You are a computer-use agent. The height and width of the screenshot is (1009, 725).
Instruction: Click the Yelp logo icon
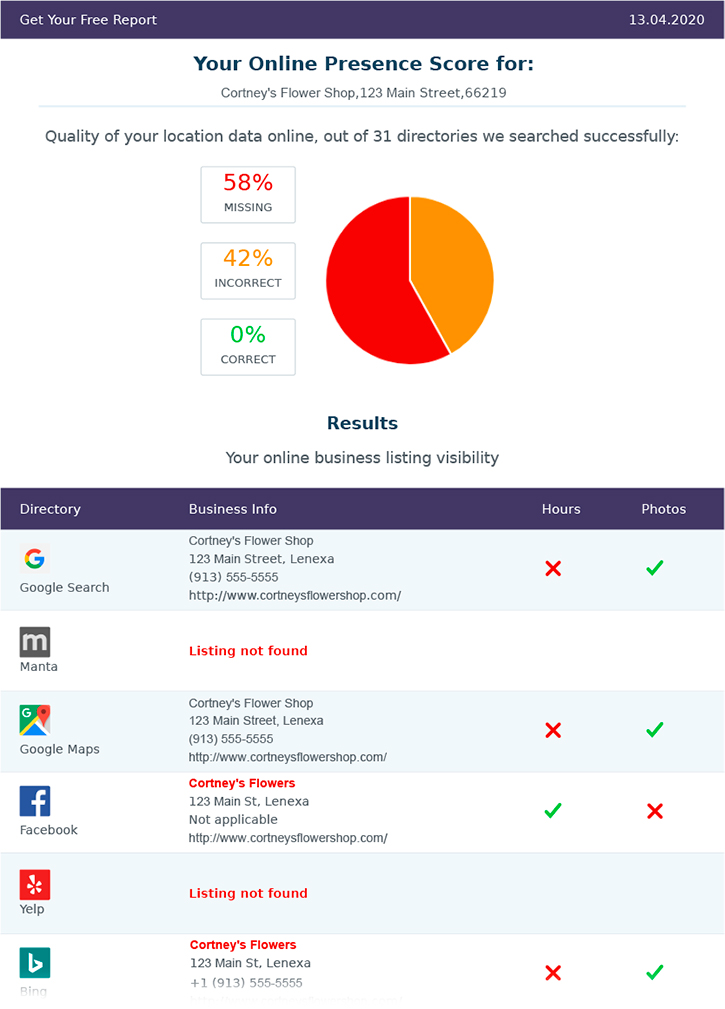pyautogui.click(x=35, y=884)
